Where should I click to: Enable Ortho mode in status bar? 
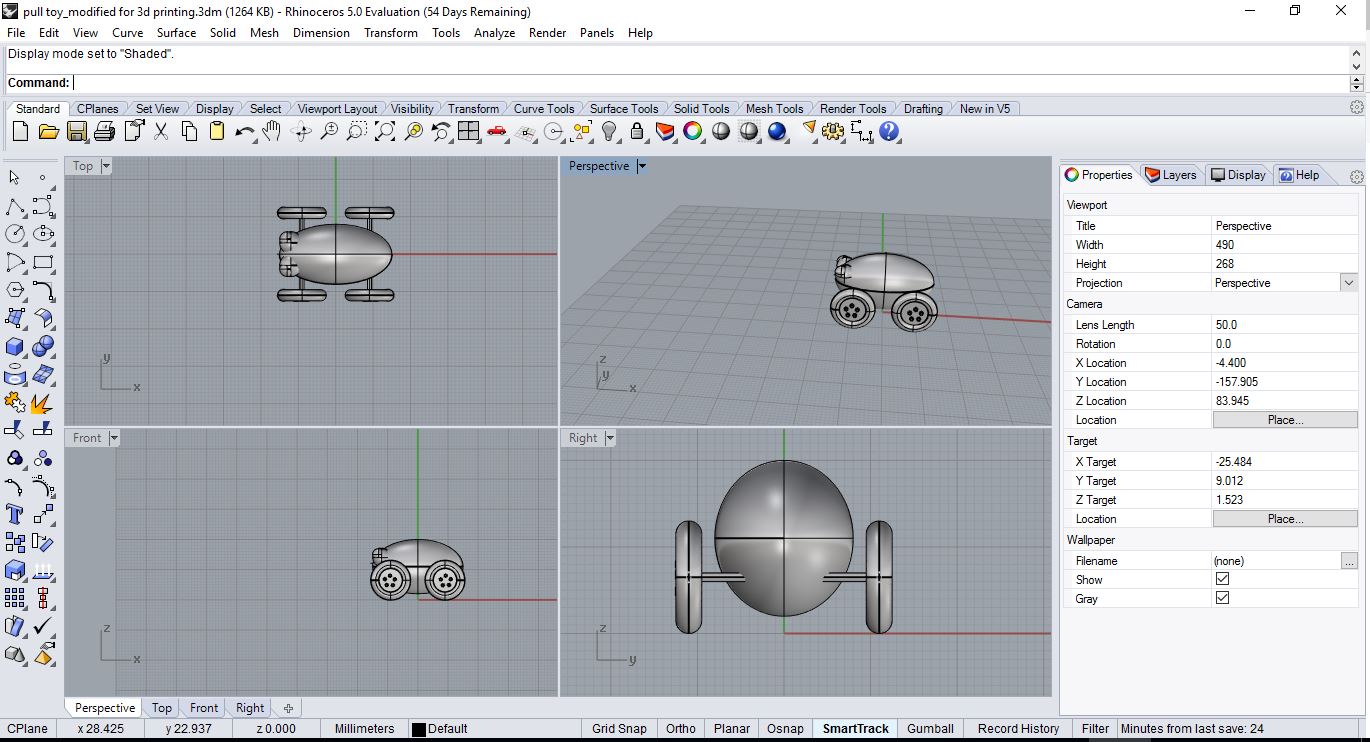[x=680, y=728]
